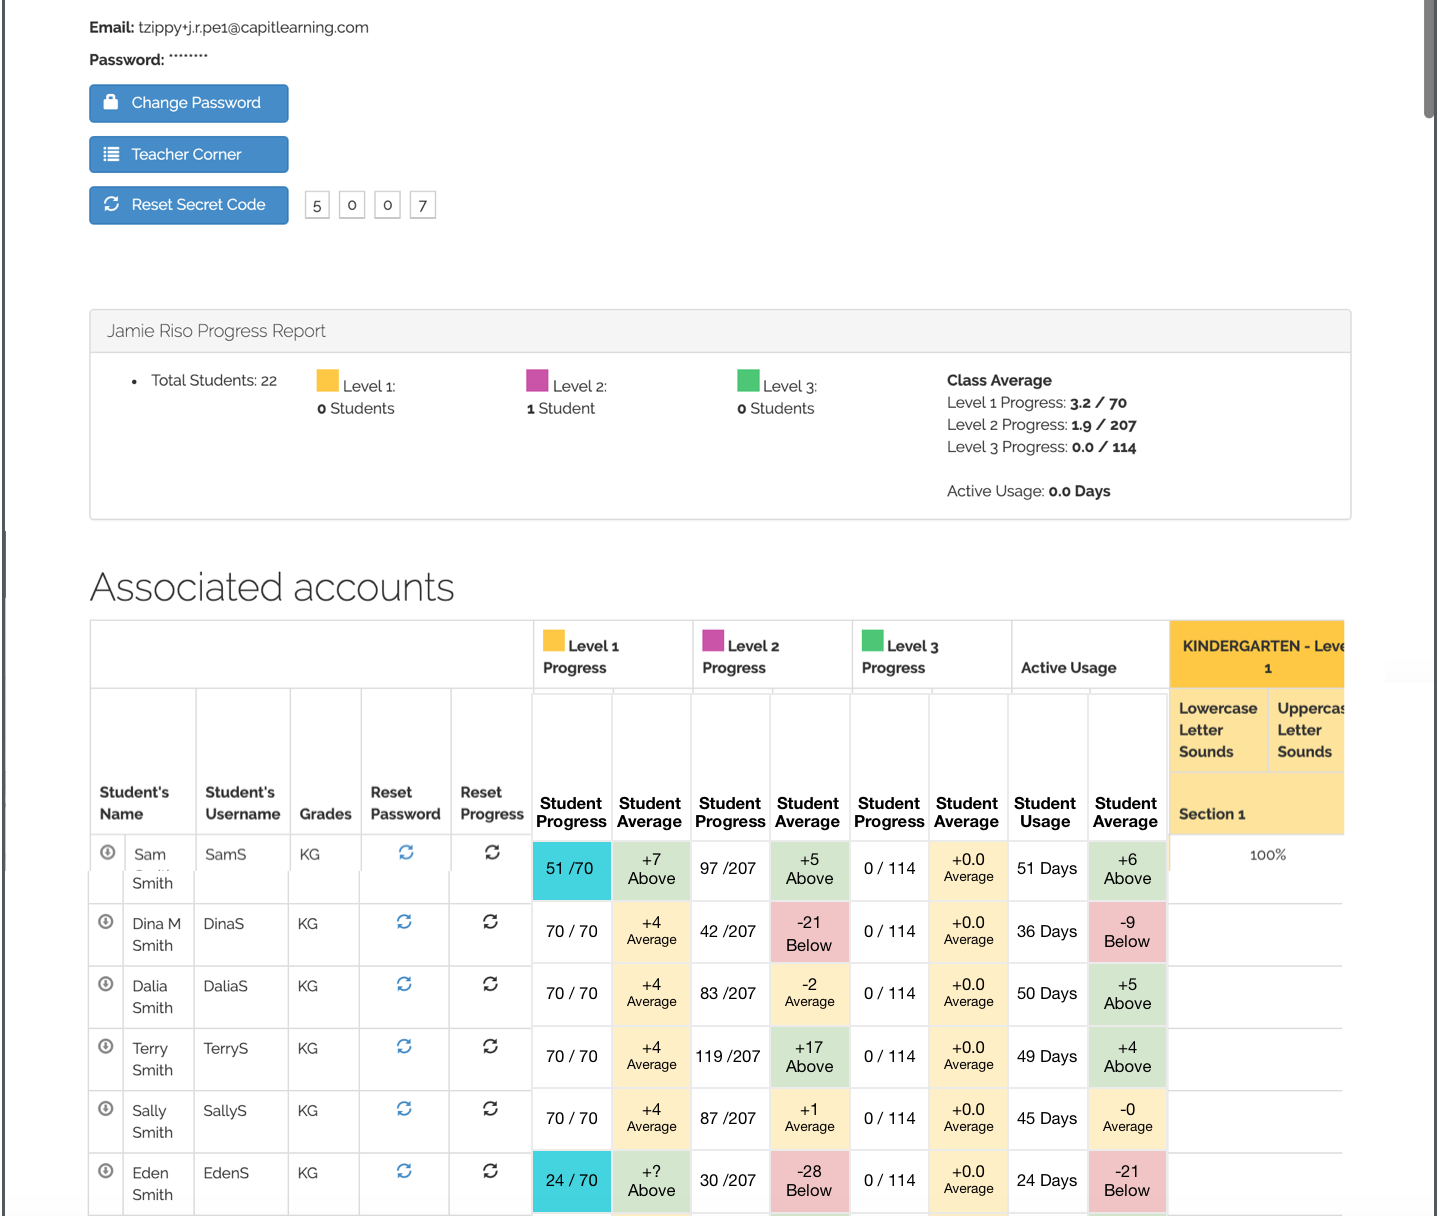Click the Level 3 Progress column header

[932, 655]
